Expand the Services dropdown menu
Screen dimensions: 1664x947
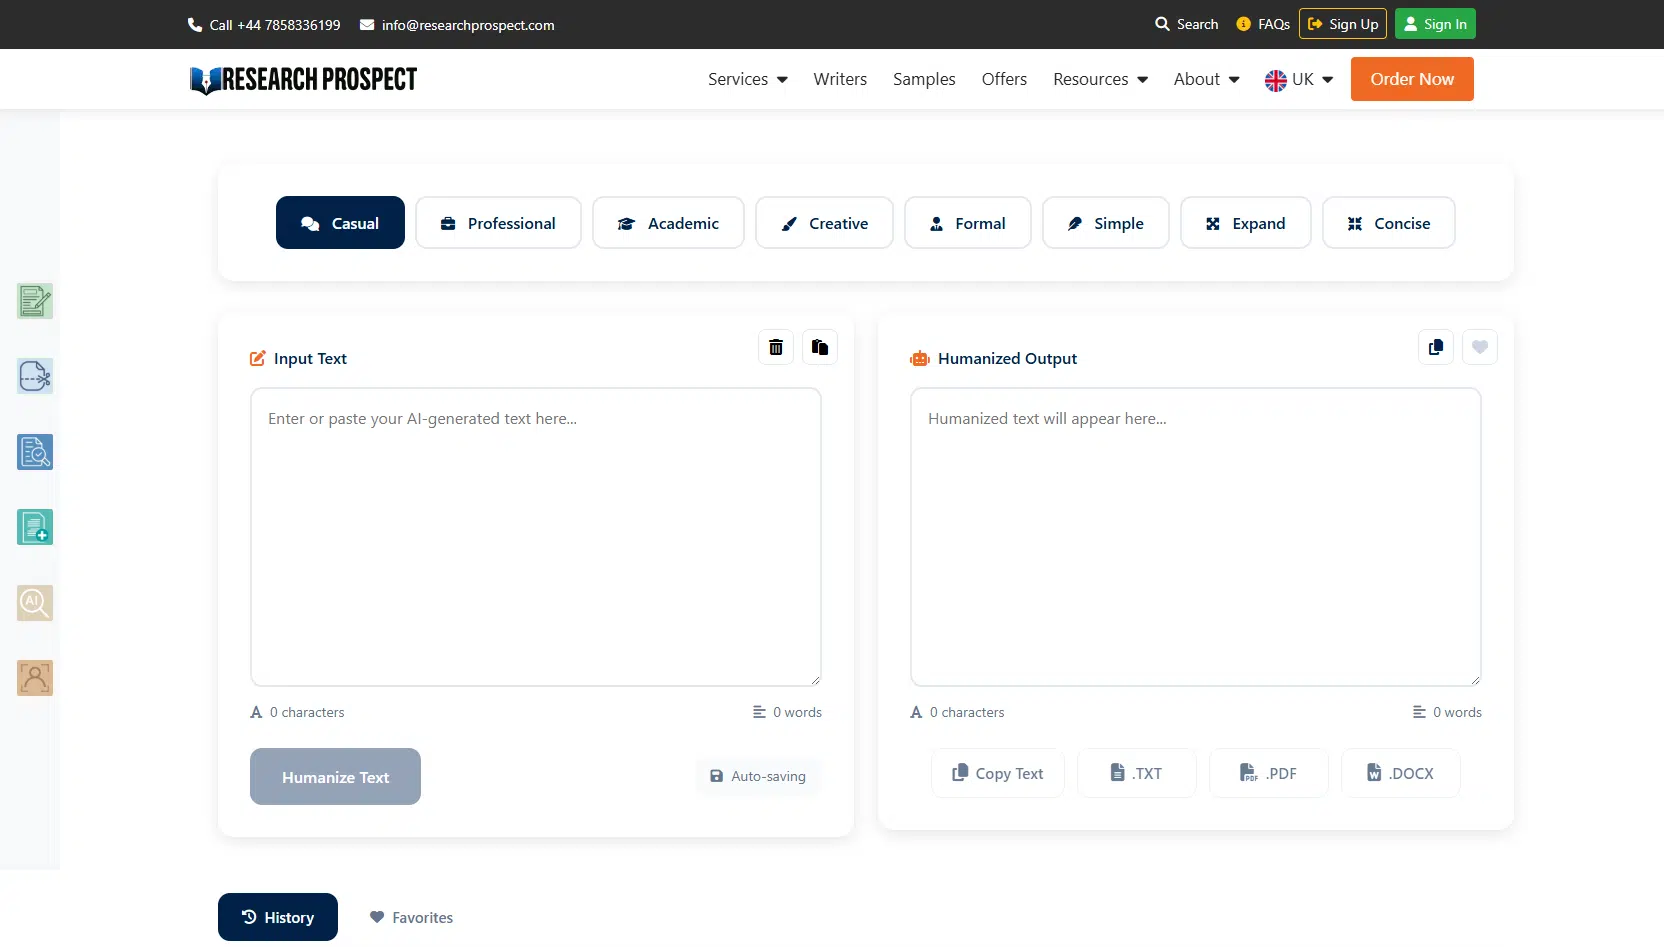tap(747, 79)
